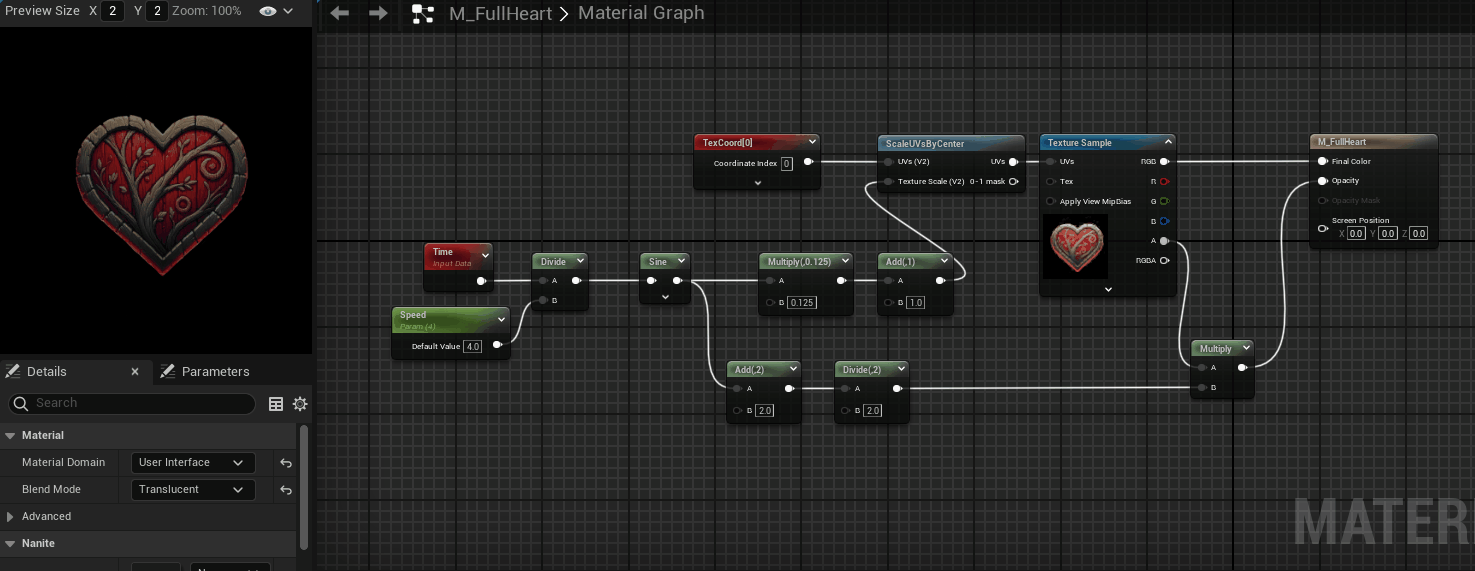Open the Blend Mode Translucent dropdown
The width and height of the screenshot is (1475, 571).
[x=192, y=490]
